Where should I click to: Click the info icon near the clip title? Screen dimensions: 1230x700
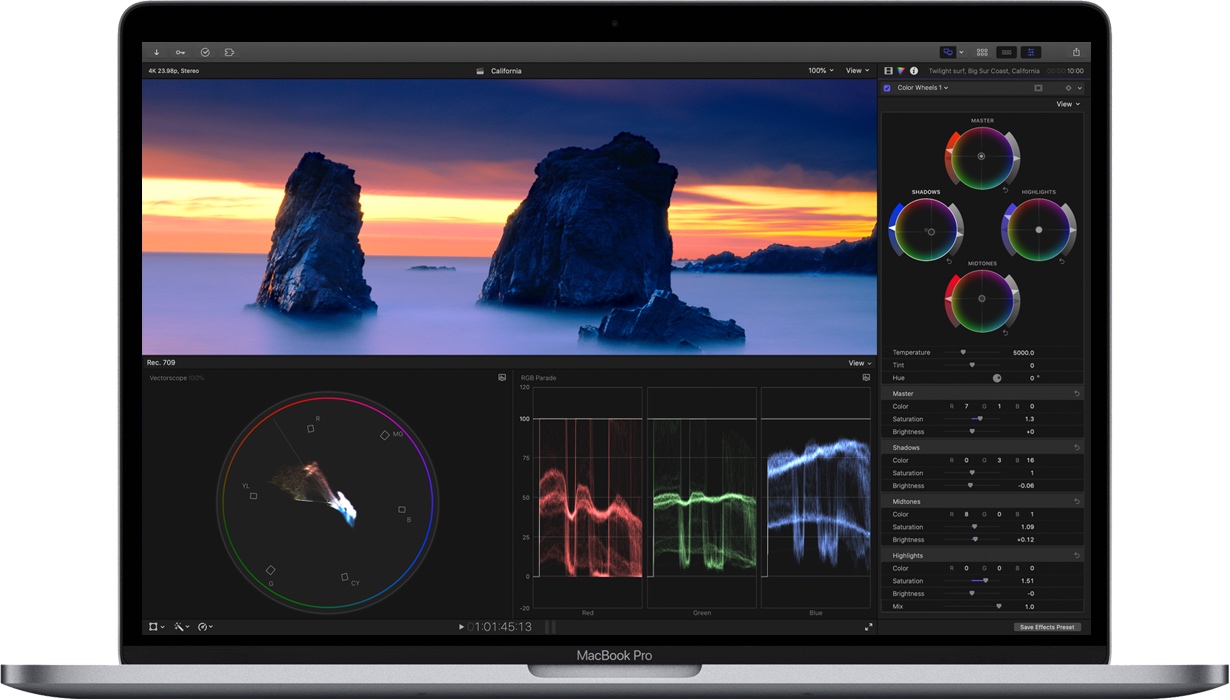pos(913,70)
